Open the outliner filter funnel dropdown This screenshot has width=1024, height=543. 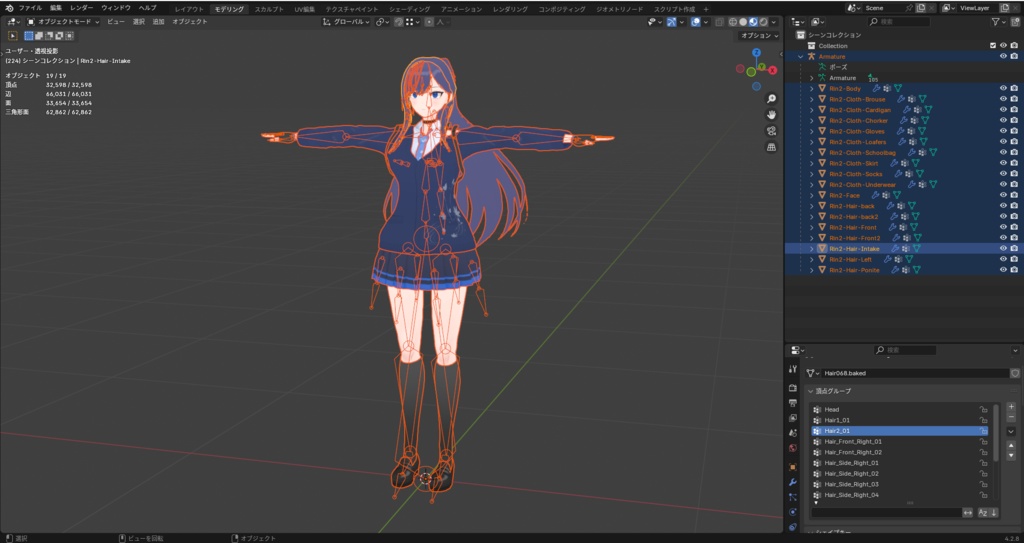point(999,22)
